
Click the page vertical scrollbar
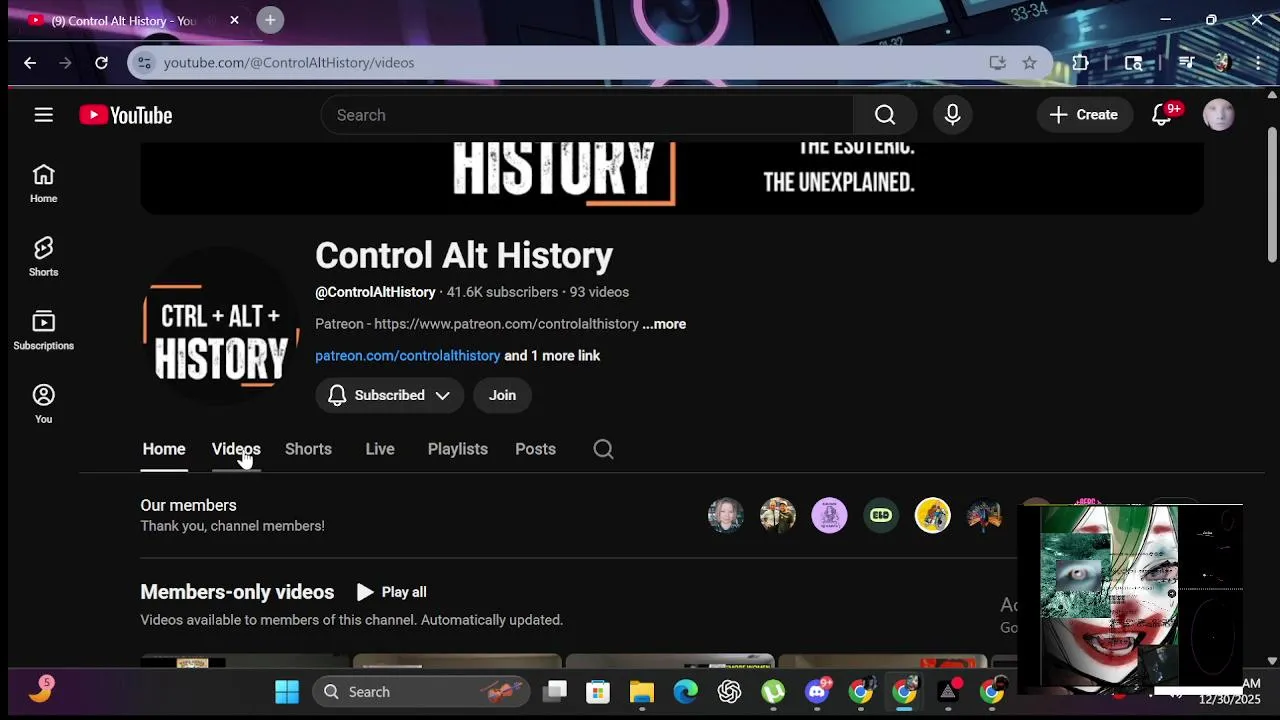click(1272, 195)
